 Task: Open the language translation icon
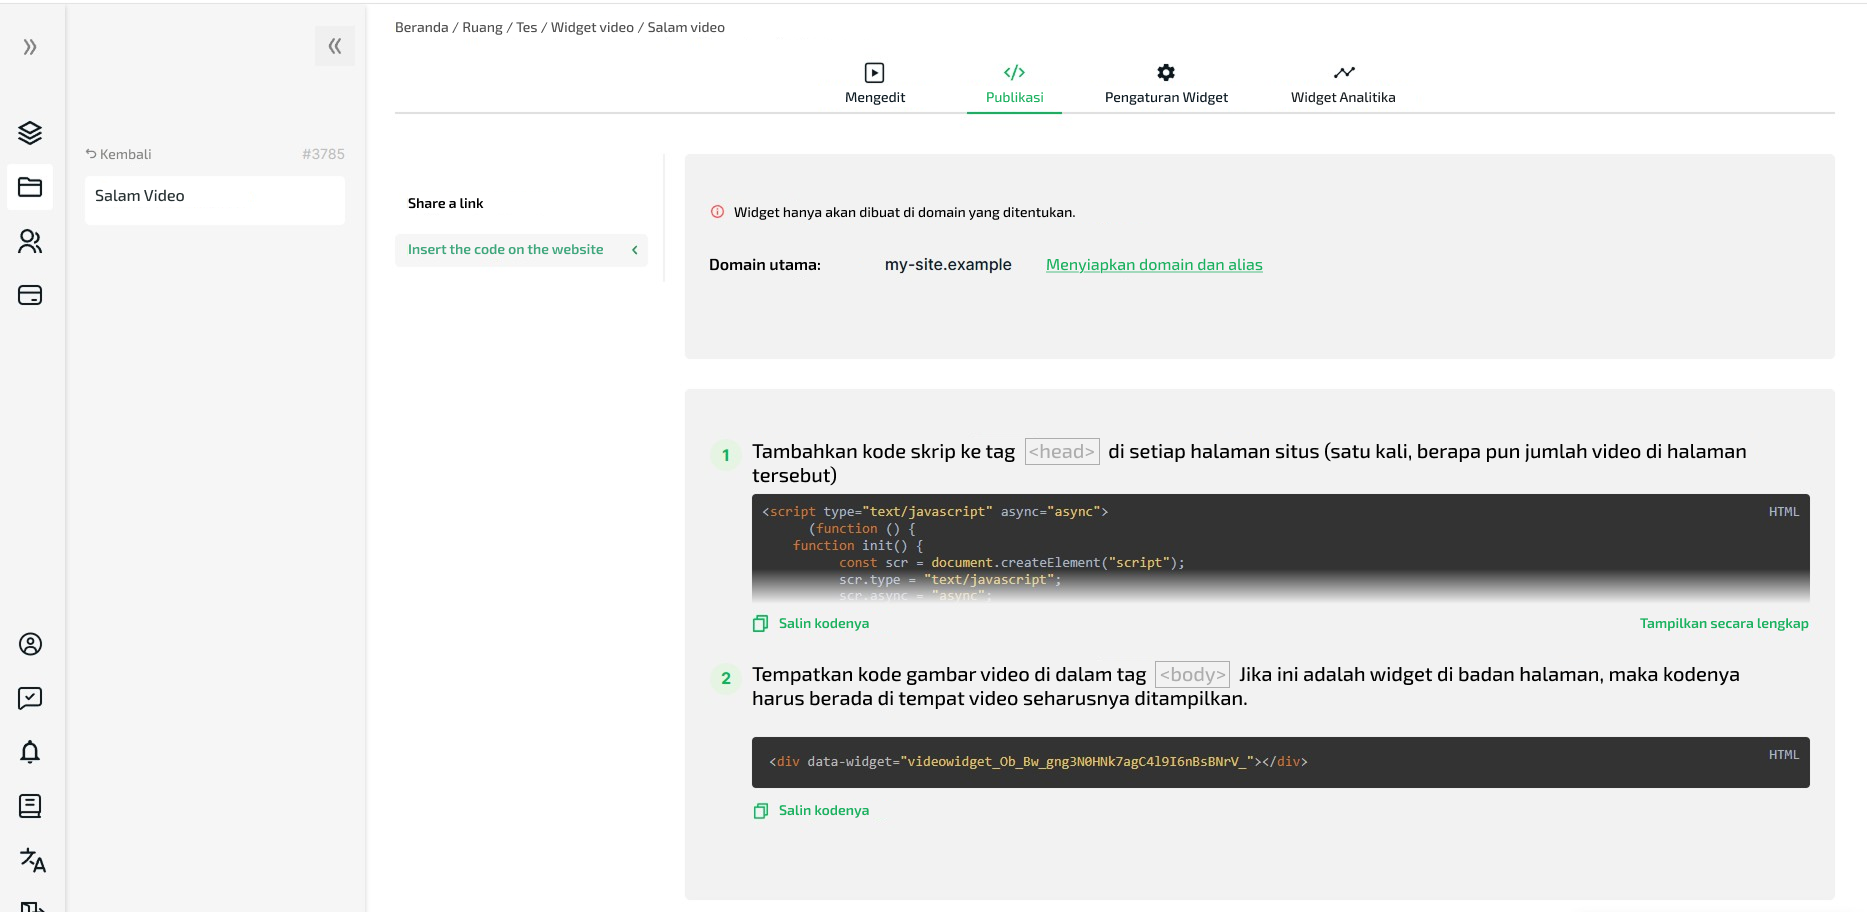coord(32,860)
